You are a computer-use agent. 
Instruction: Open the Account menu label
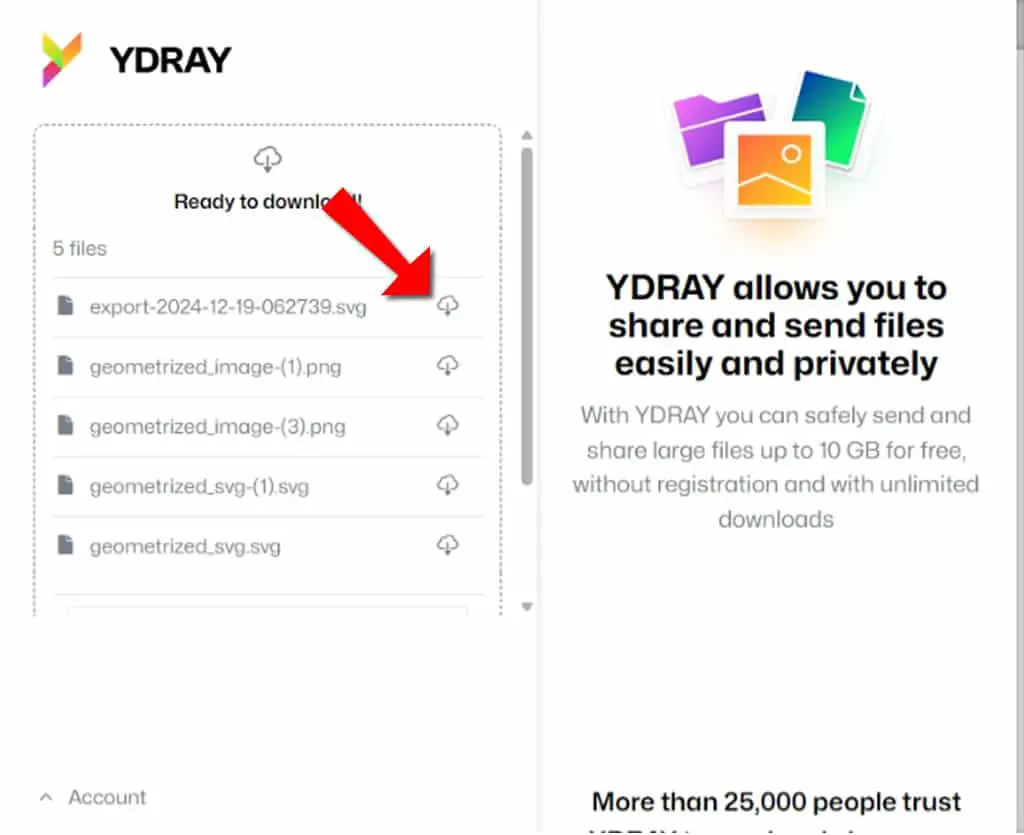107,797
